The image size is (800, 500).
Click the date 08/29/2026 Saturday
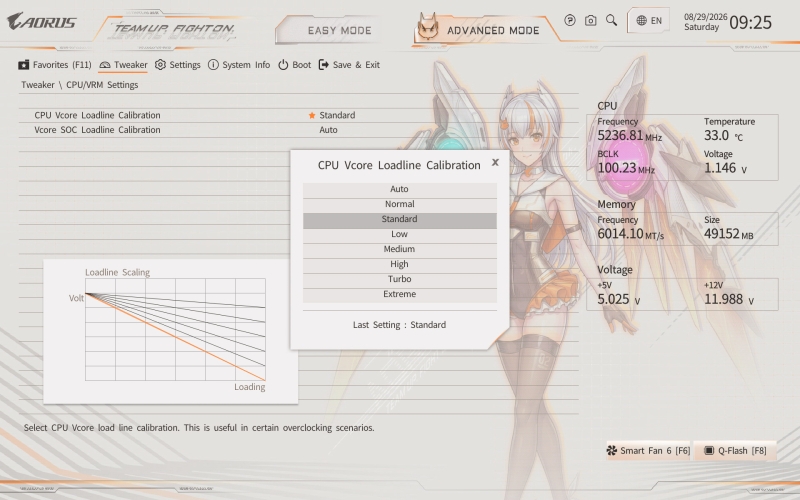[706, 22]
